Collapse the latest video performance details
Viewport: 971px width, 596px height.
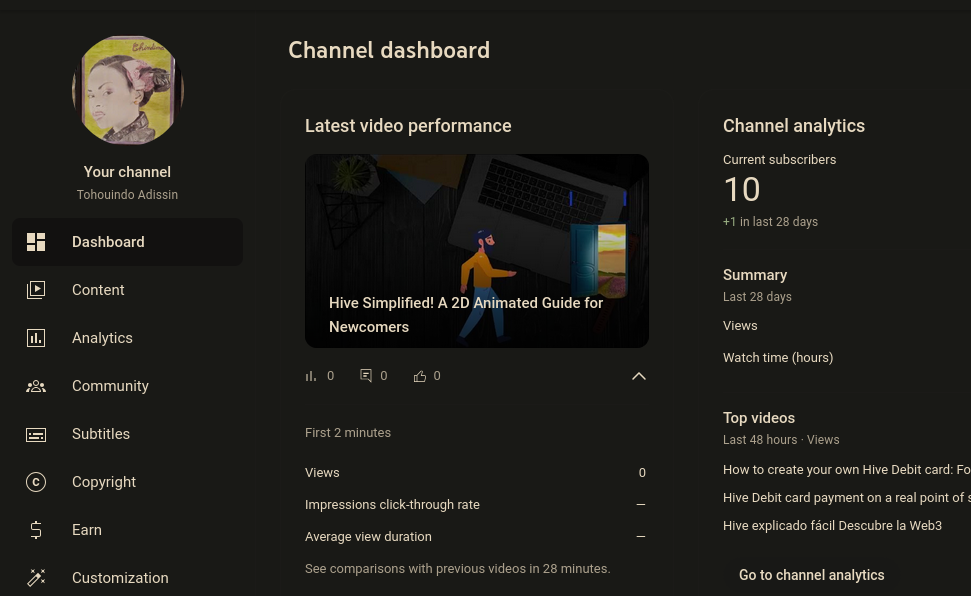[x=638, y=376]
